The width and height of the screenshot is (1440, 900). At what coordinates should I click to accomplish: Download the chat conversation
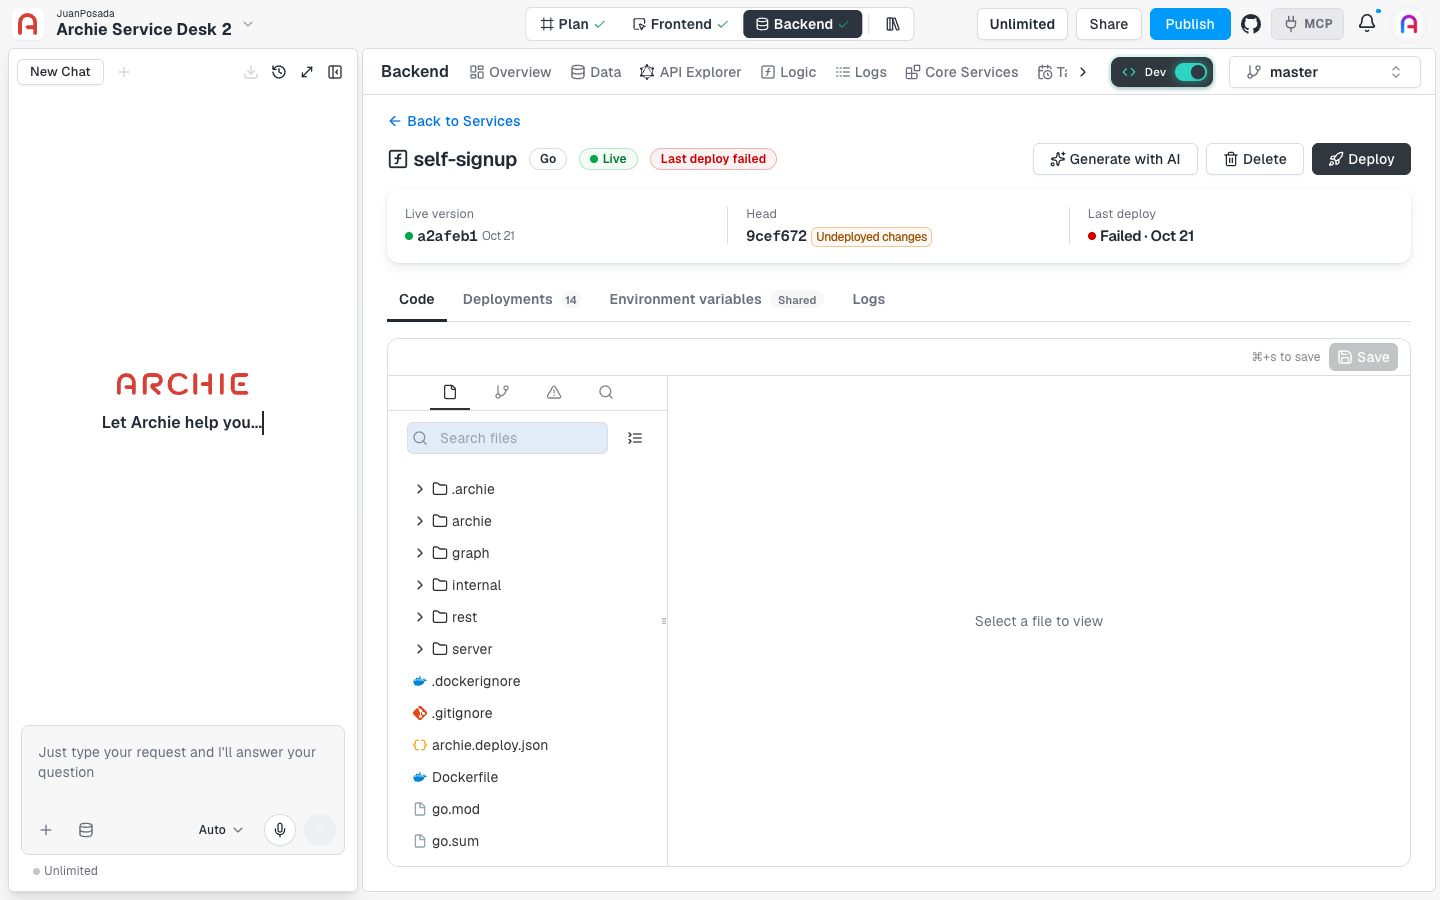click(251, 72)
